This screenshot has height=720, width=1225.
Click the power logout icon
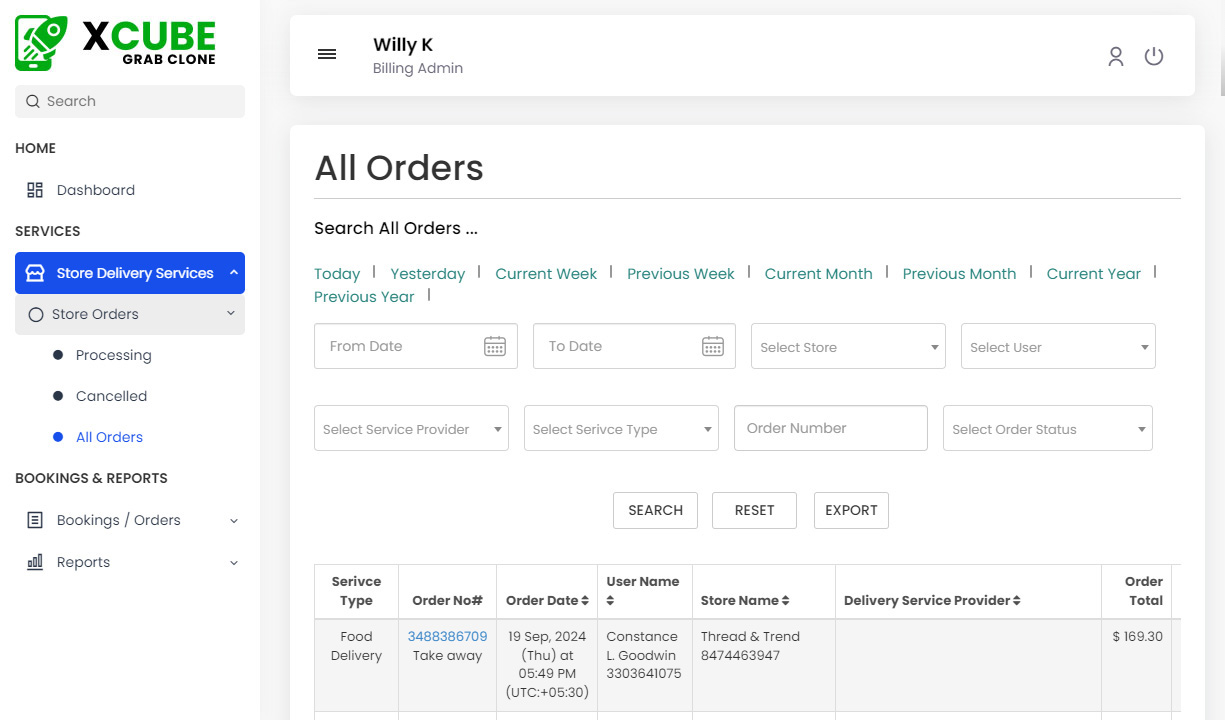coord(1154,57)
